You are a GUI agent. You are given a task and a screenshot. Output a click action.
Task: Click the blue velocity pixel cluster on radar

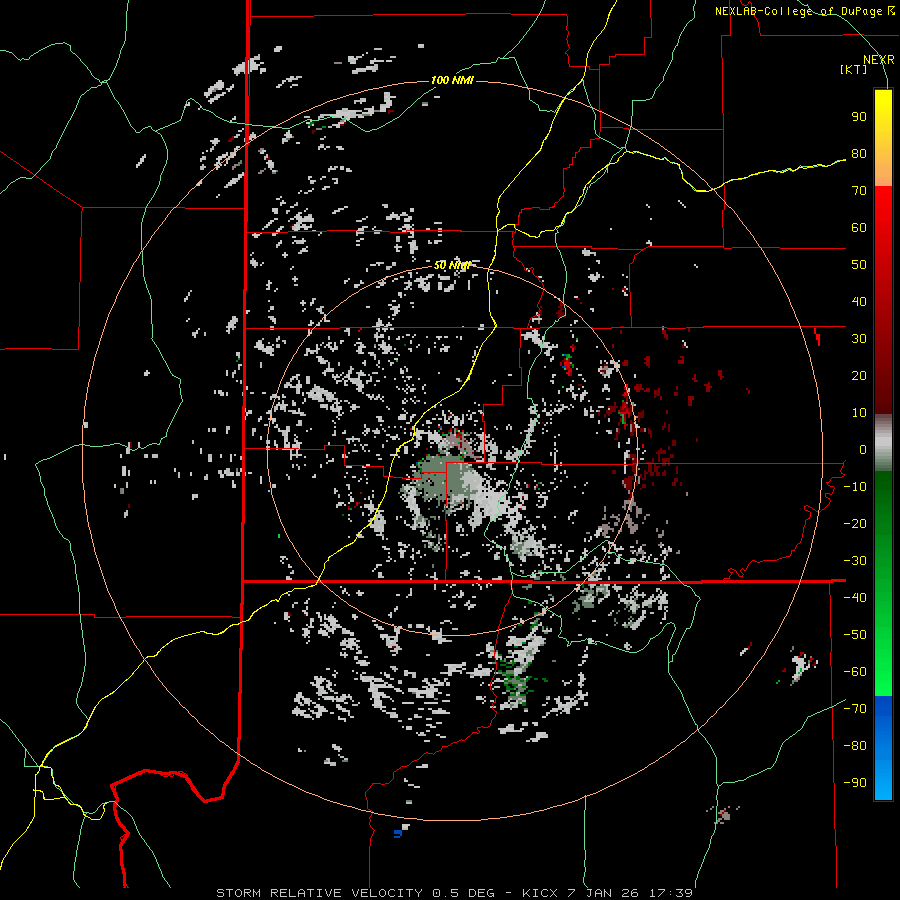[x=397, y=833]
